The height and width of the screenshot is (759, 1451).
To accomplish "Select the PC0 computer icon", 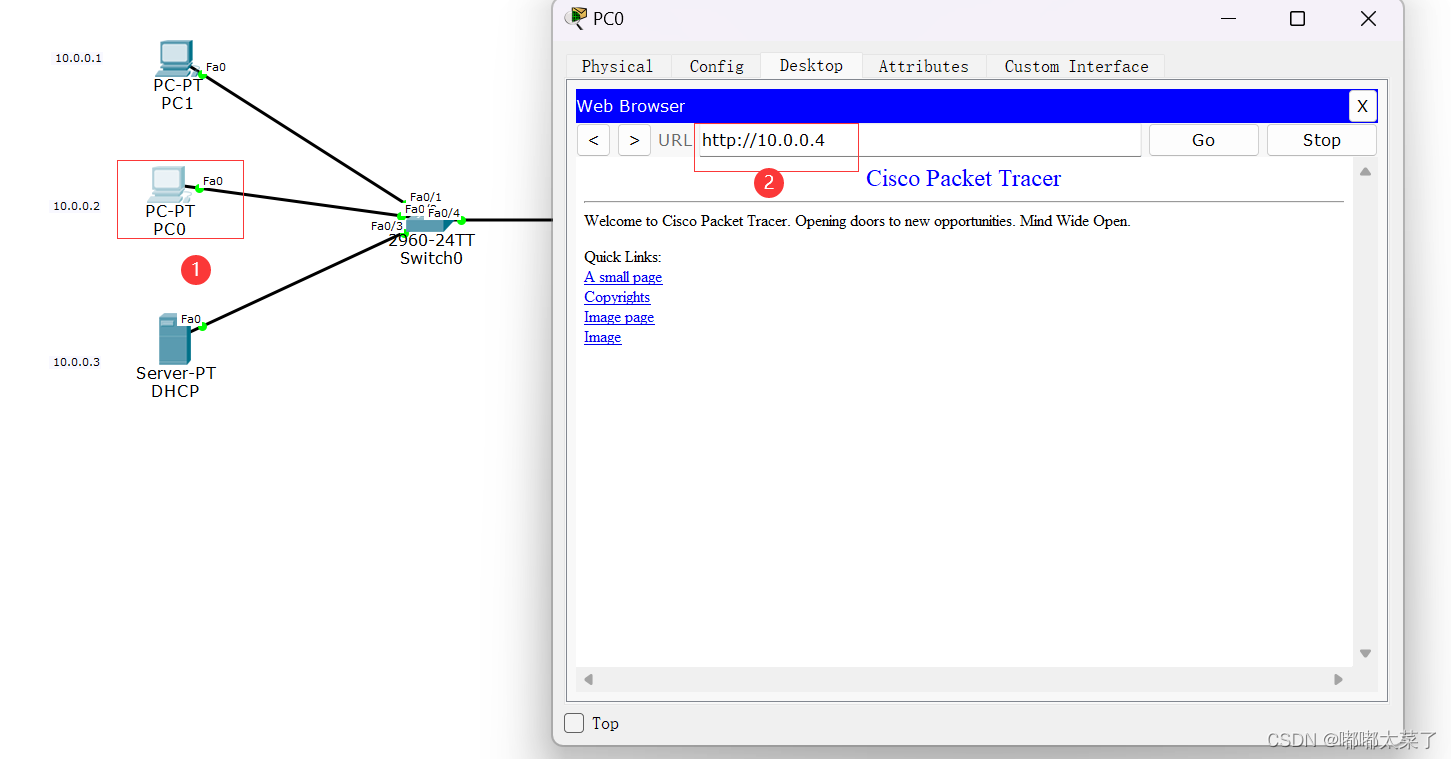I will [x=169, y=185].
